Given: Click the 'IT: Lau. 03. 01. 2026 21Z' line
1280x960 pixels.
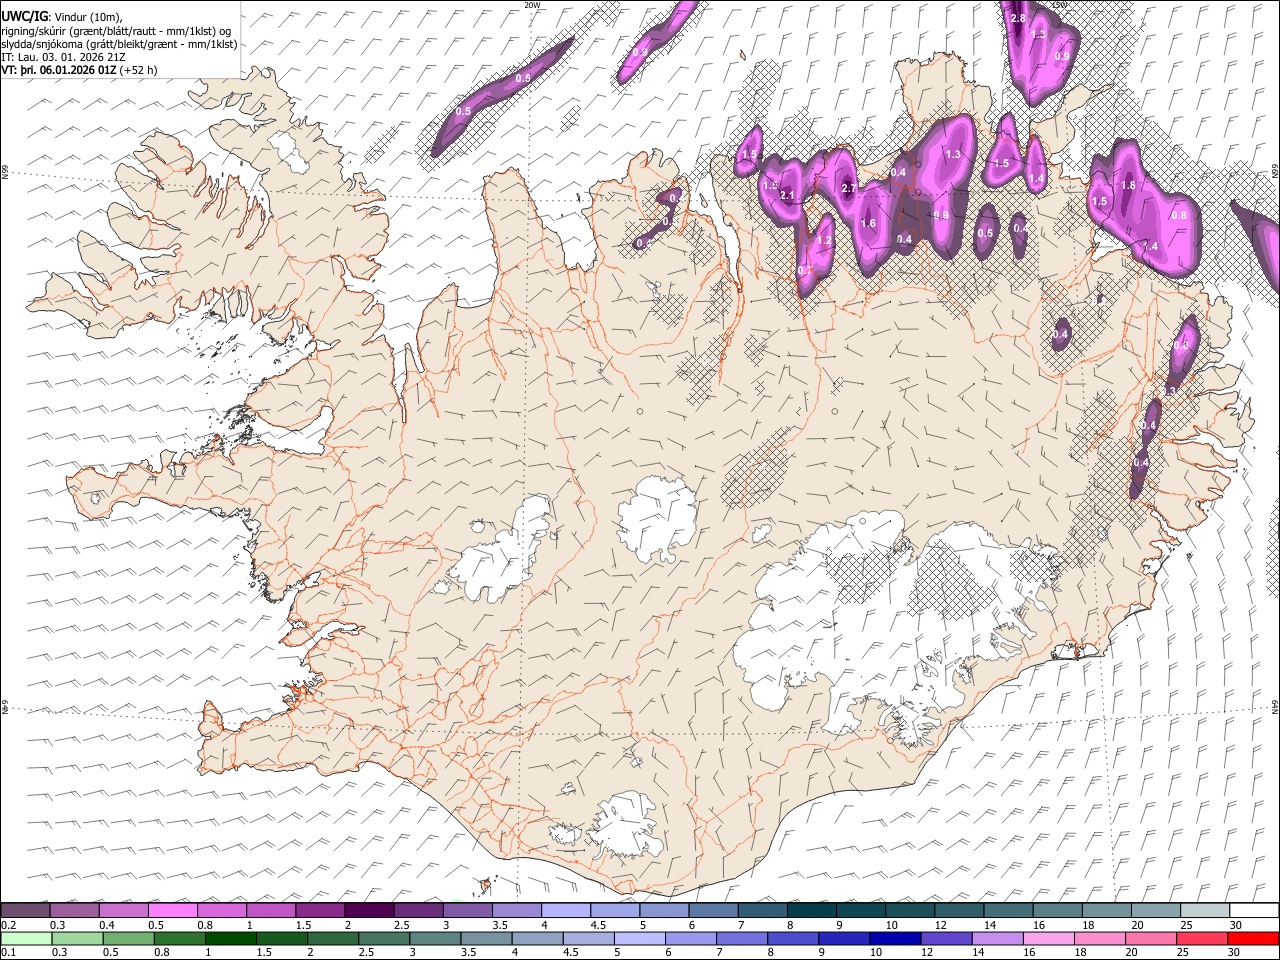Looking at the screenshot, I should (63, 58).
